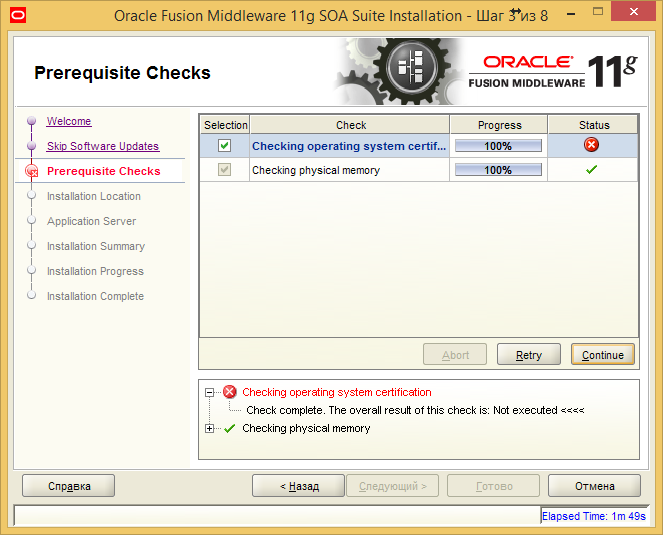The image size is (663, 535).
Task: Click Retry to rerun checks
Action: click(x=529, y=354)
